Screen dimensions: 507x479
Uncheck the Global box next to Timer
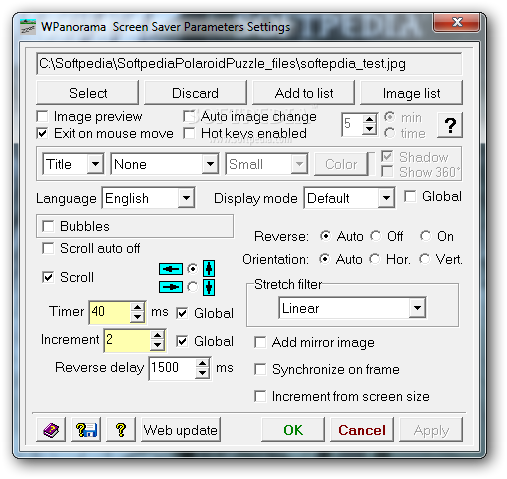(x=182, y=313)
